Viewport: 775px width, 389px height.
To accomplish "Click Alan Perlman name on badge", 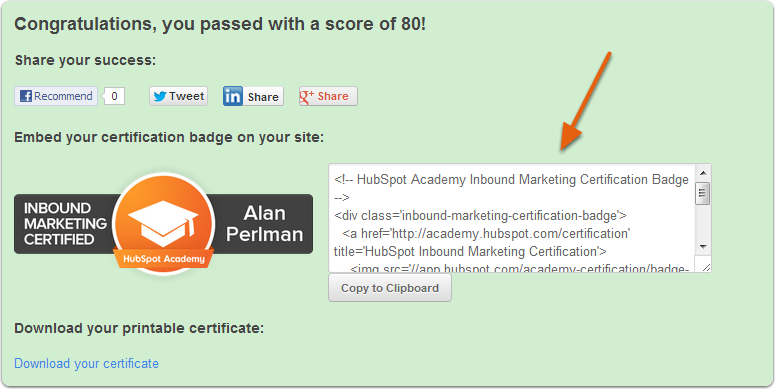I will [x=264, y=223].
